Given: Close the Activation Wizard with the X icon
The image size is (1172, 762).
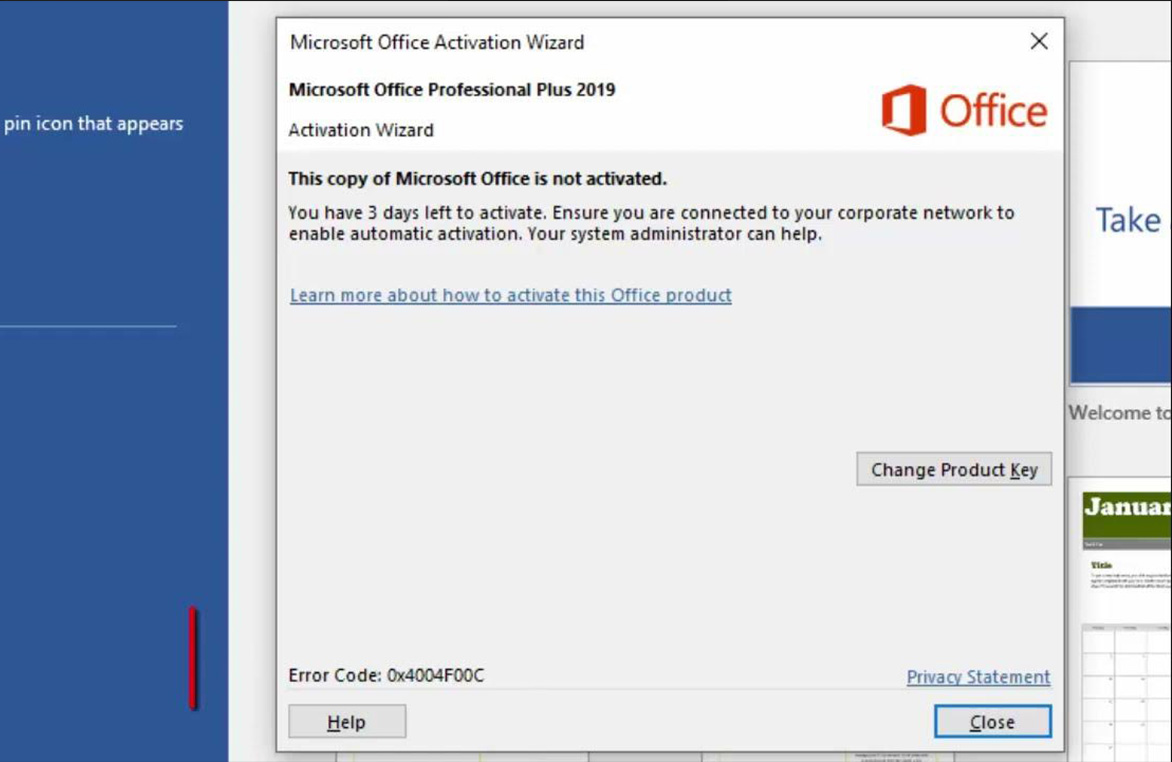Looking at the screenshot, I should tap(1038, 42).
